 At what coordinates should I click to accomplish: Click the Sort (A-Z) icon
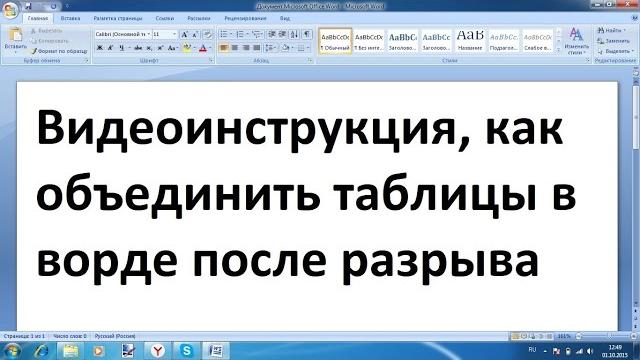294,34
